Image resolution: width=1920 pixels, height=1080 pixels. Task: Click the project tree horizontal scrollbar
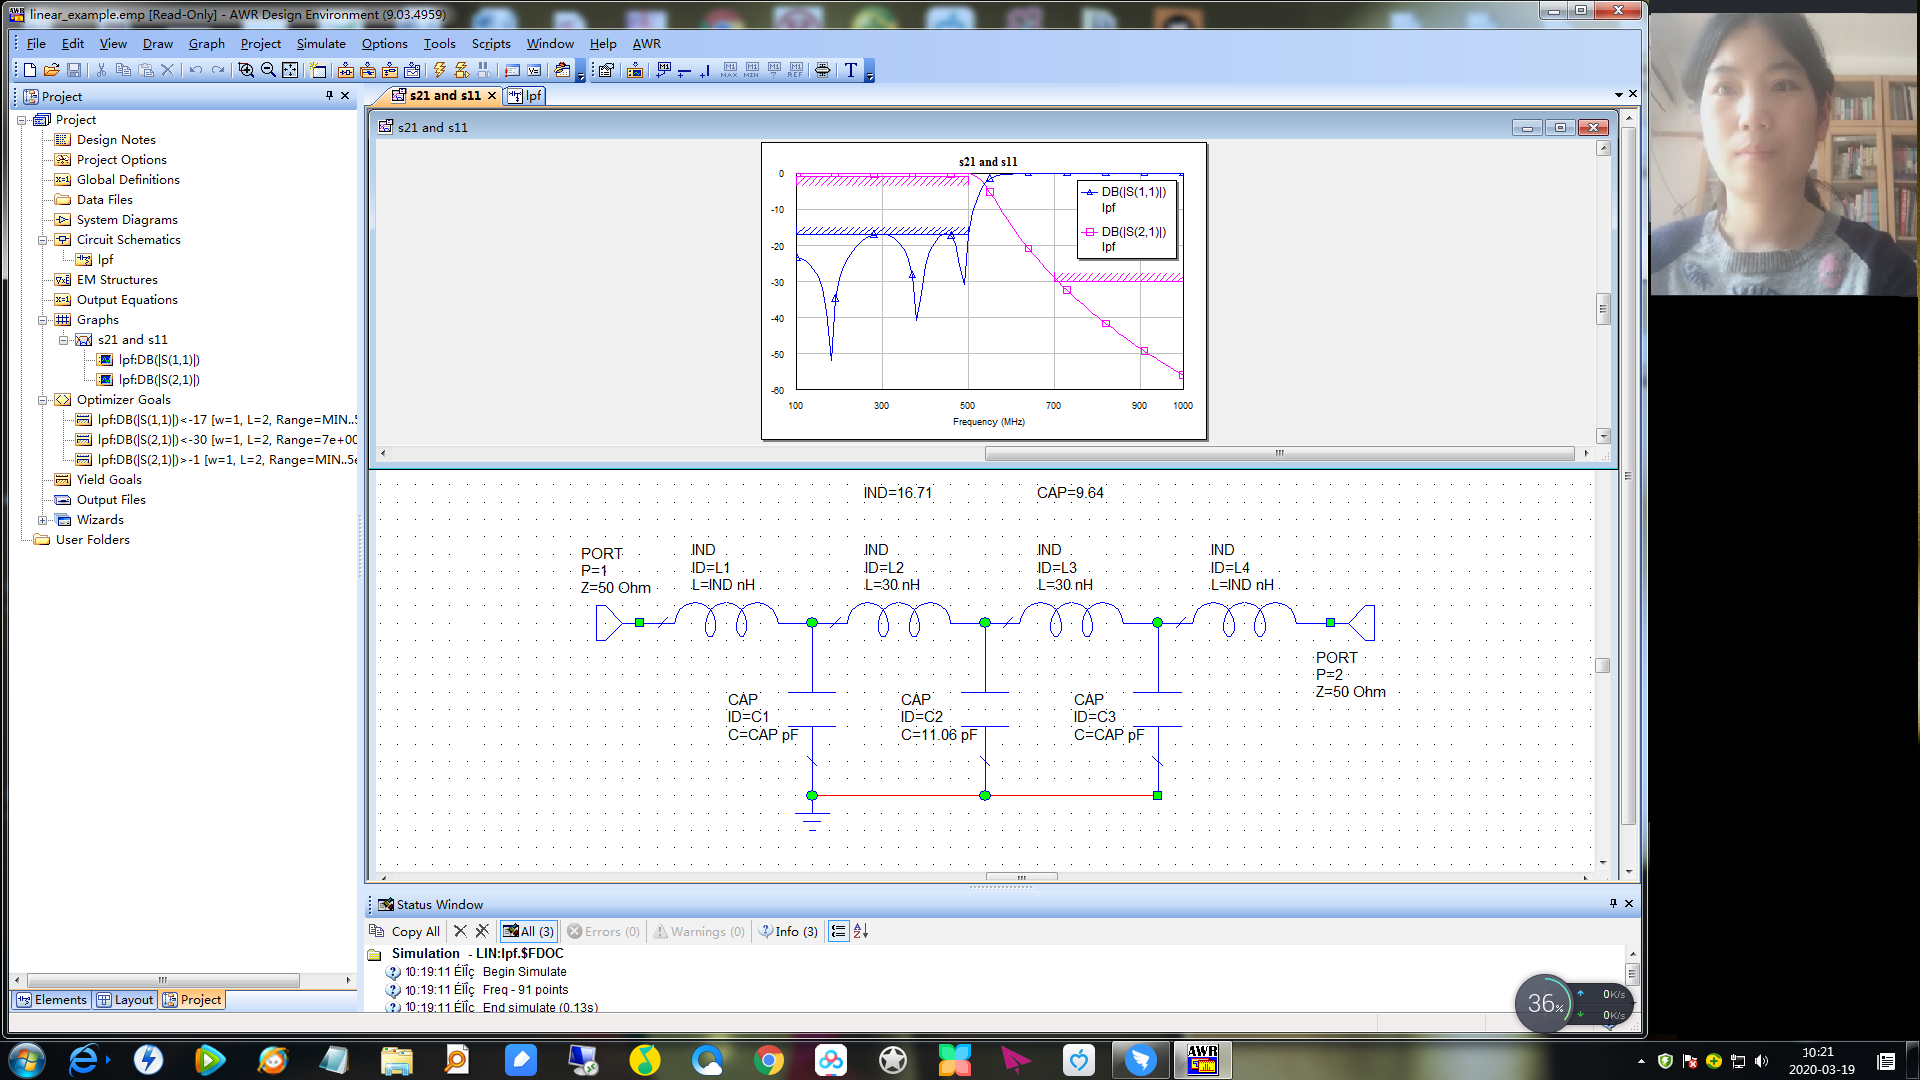pyautogui.click(x=163, y=980)
